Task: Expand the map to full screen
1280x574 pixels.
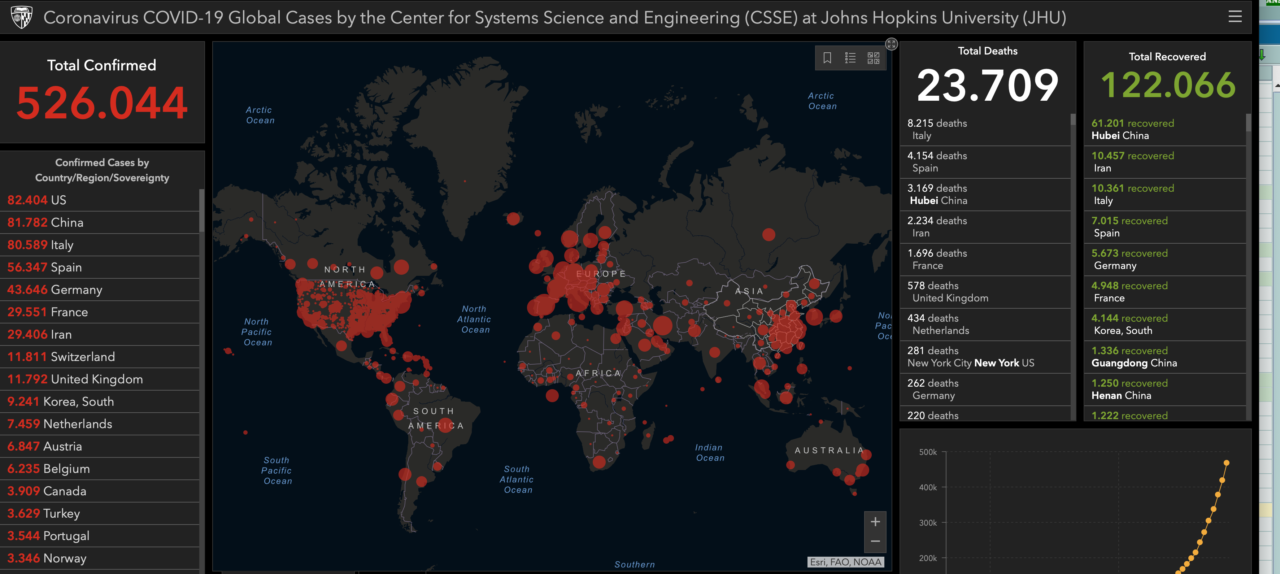Action: (x=891, y=44)
